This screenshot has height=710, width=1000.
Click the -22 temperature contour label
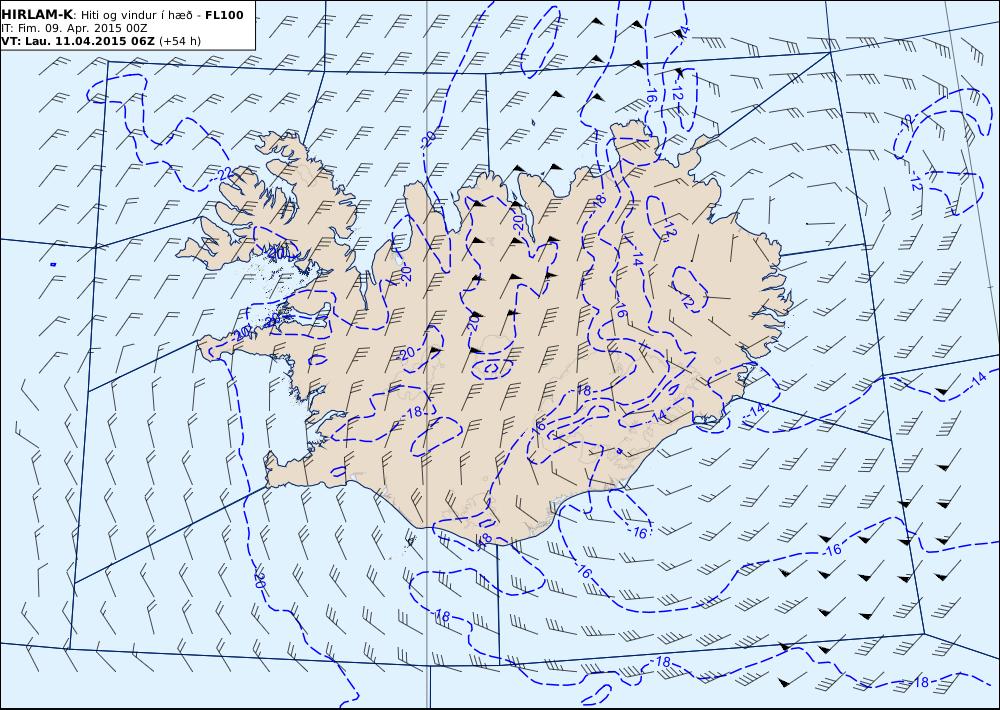tap(225, 174)
